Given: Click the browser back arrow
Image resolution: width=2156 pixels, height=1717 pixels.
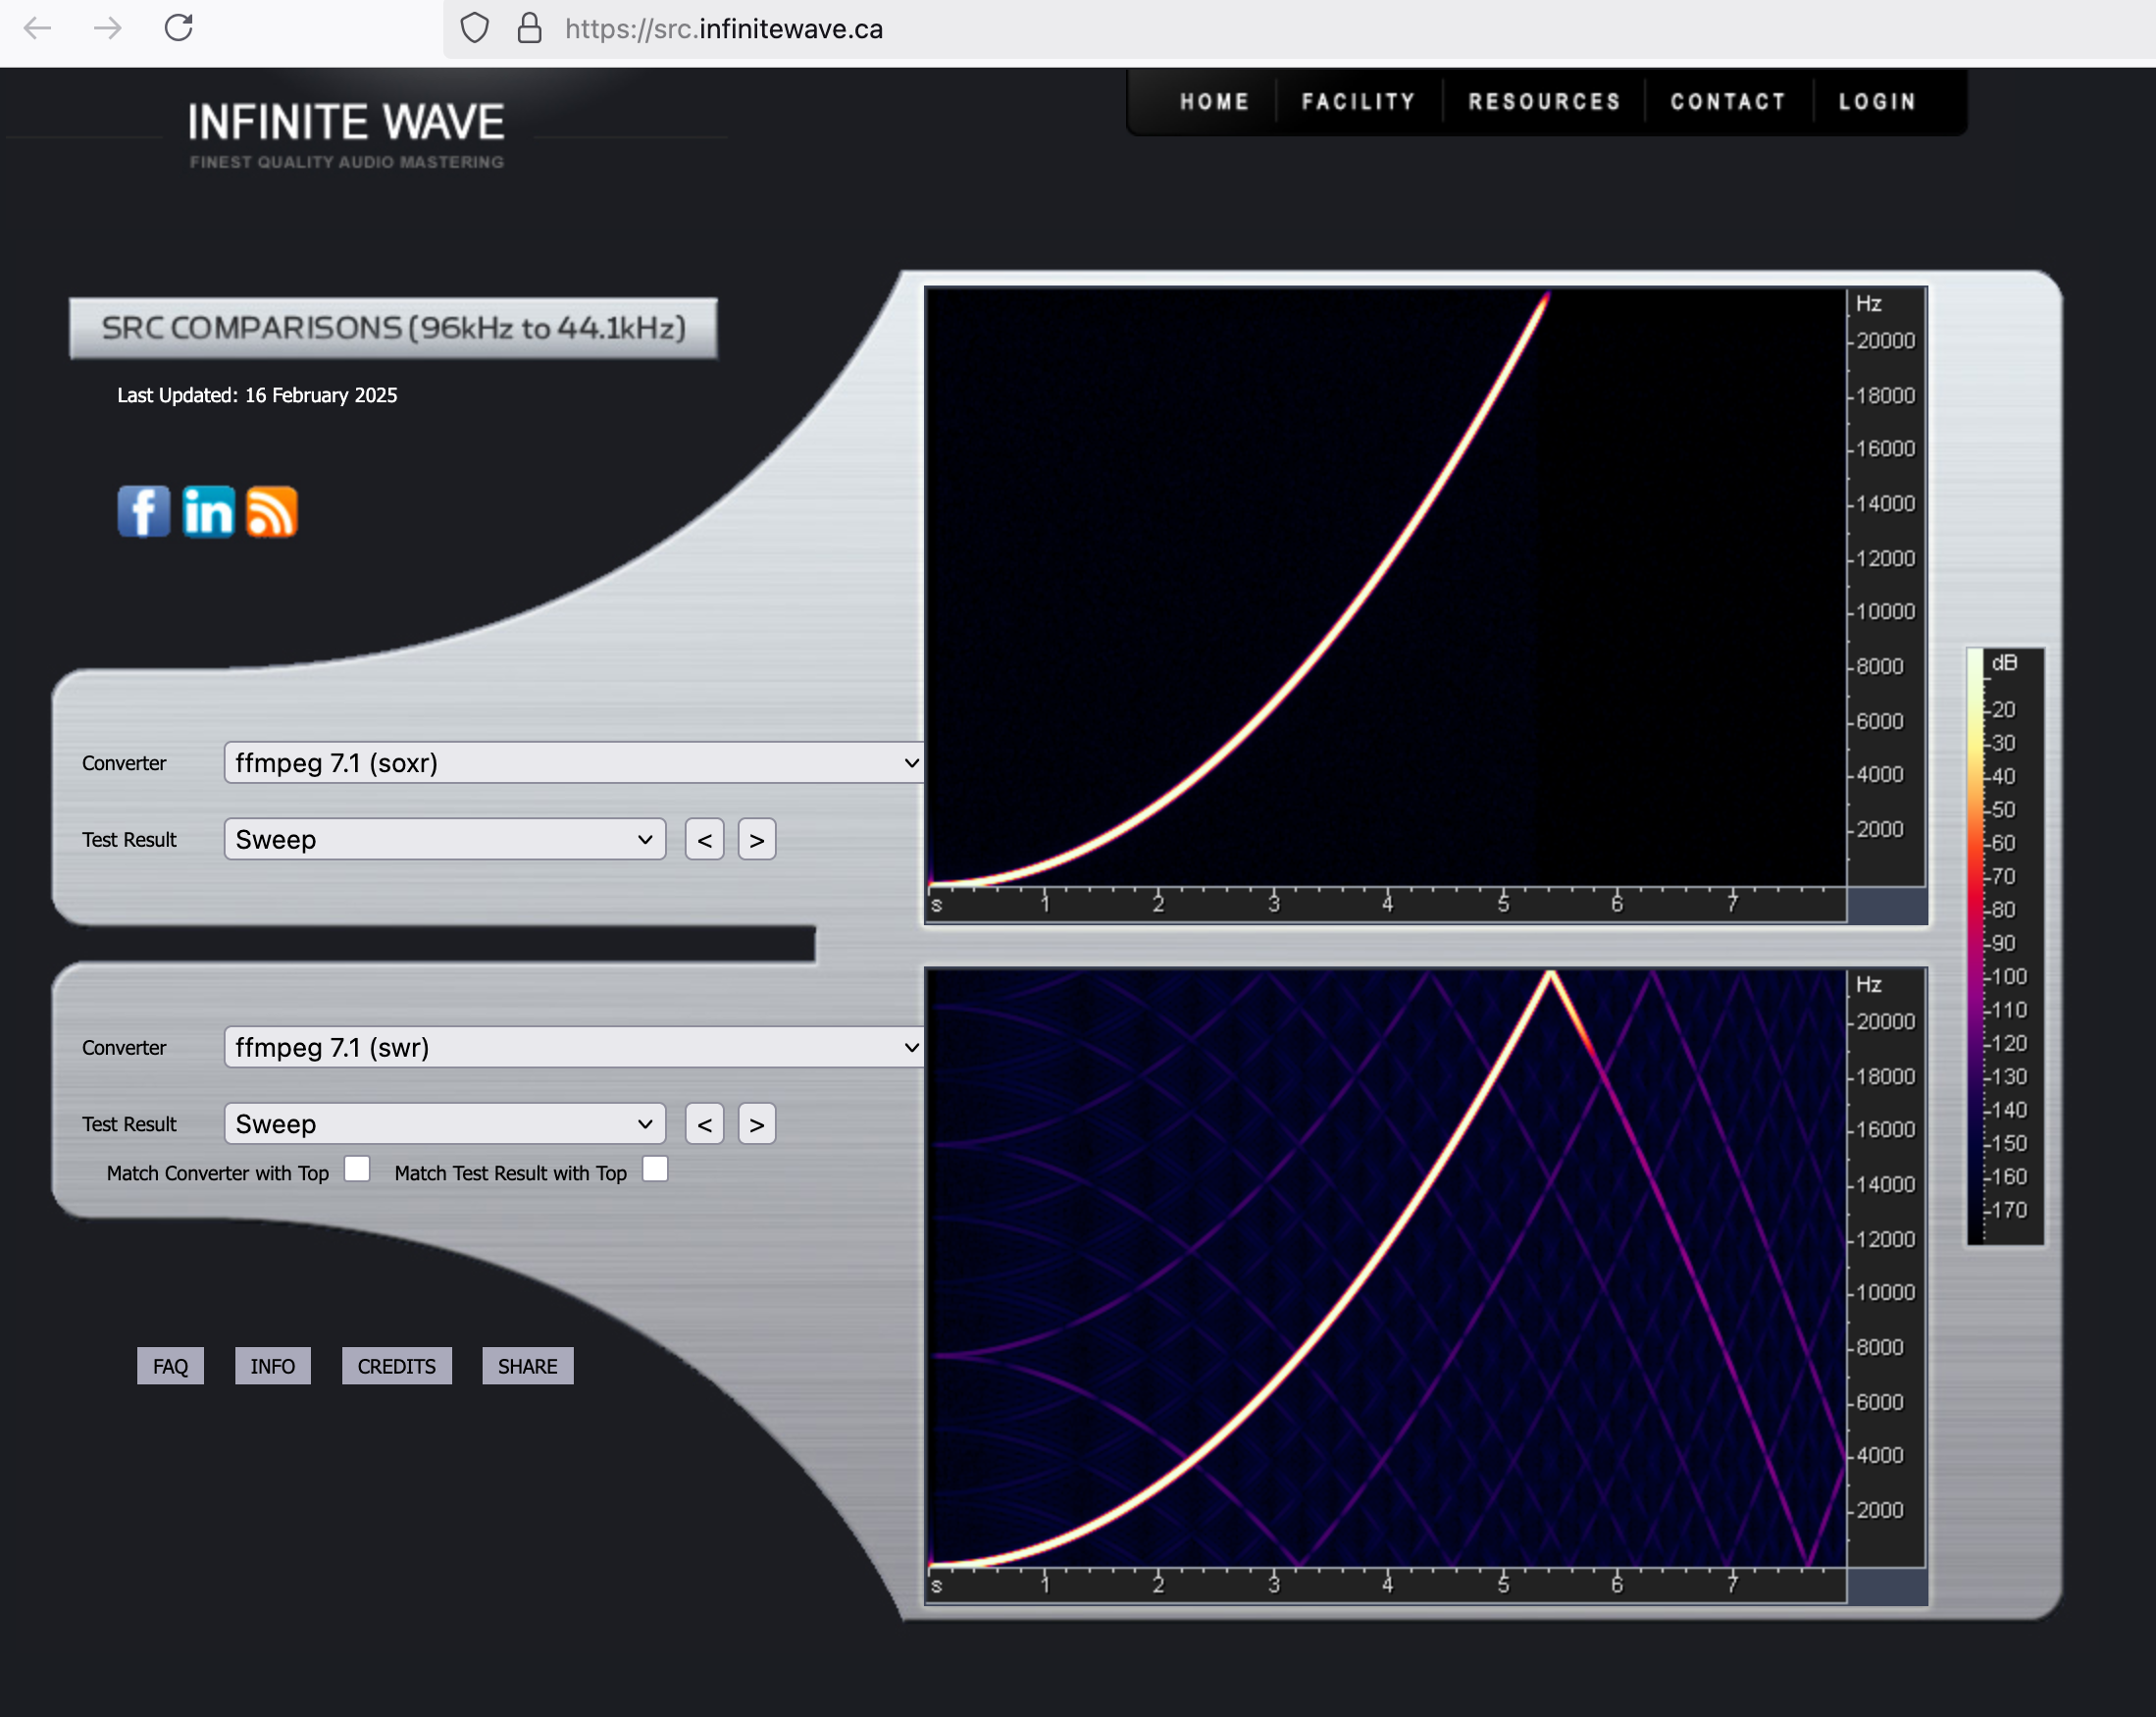Looking at the screenshot, I should [38, 28].
